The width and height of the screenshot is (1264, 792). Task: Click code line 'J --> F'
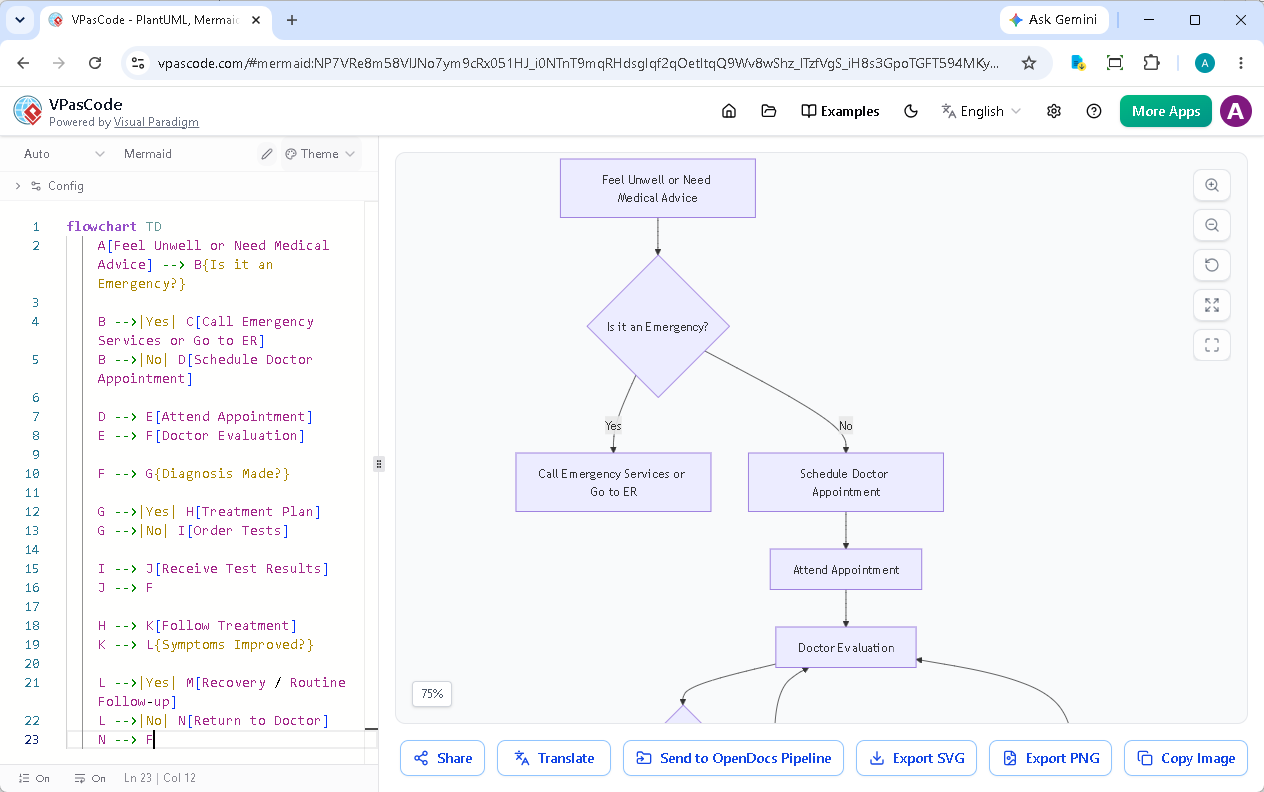tap(126, 588)
